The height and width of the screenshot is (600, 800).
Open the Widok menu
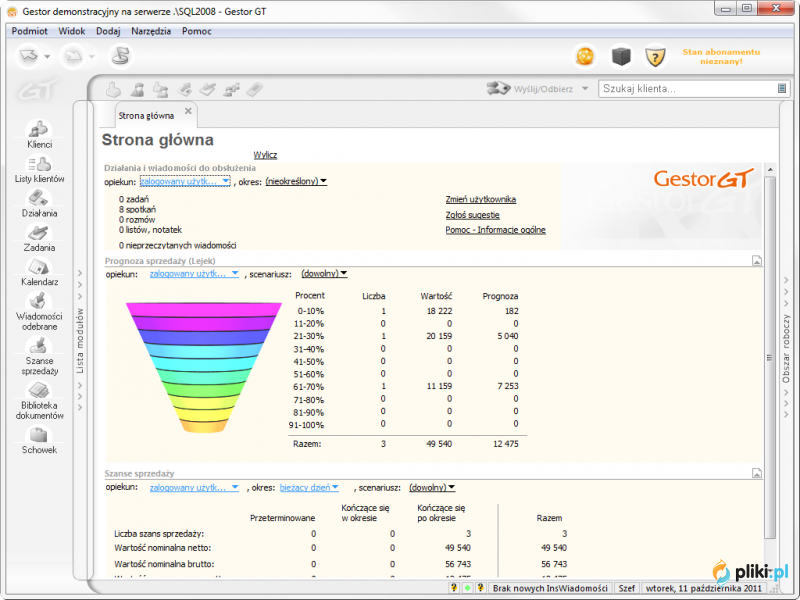pos(71,31)
